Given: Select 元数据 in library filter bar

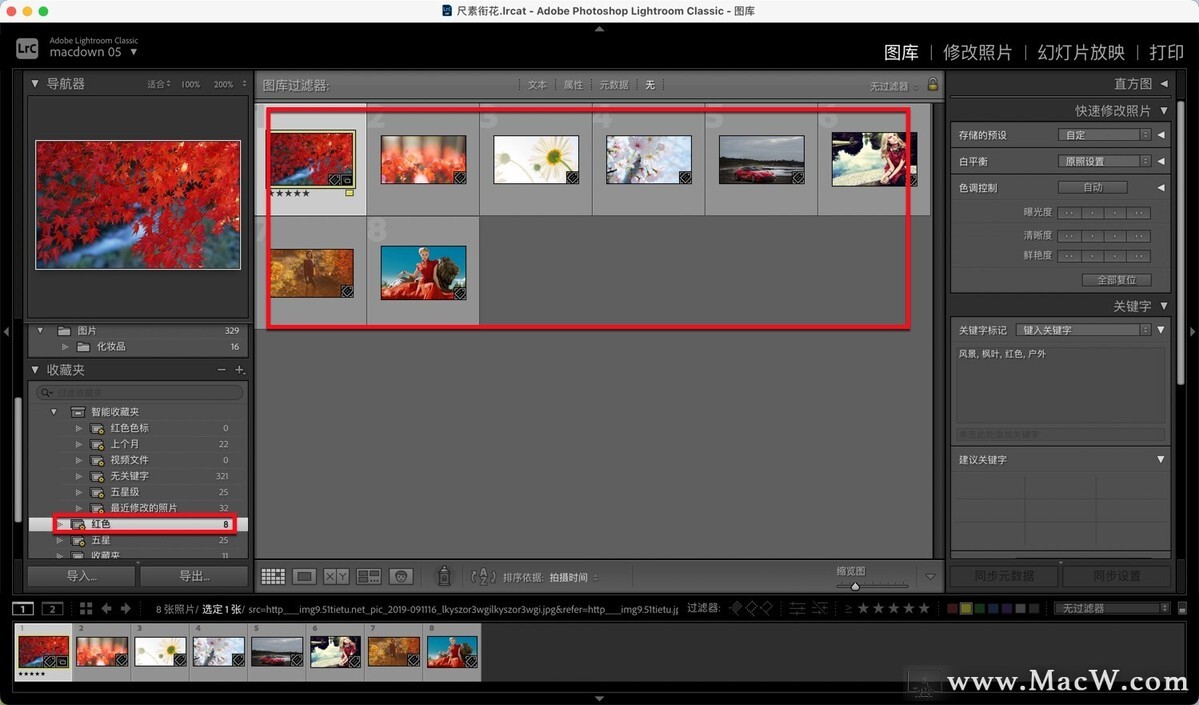Looking at the screenshot, I should click(x=614, y=85).
